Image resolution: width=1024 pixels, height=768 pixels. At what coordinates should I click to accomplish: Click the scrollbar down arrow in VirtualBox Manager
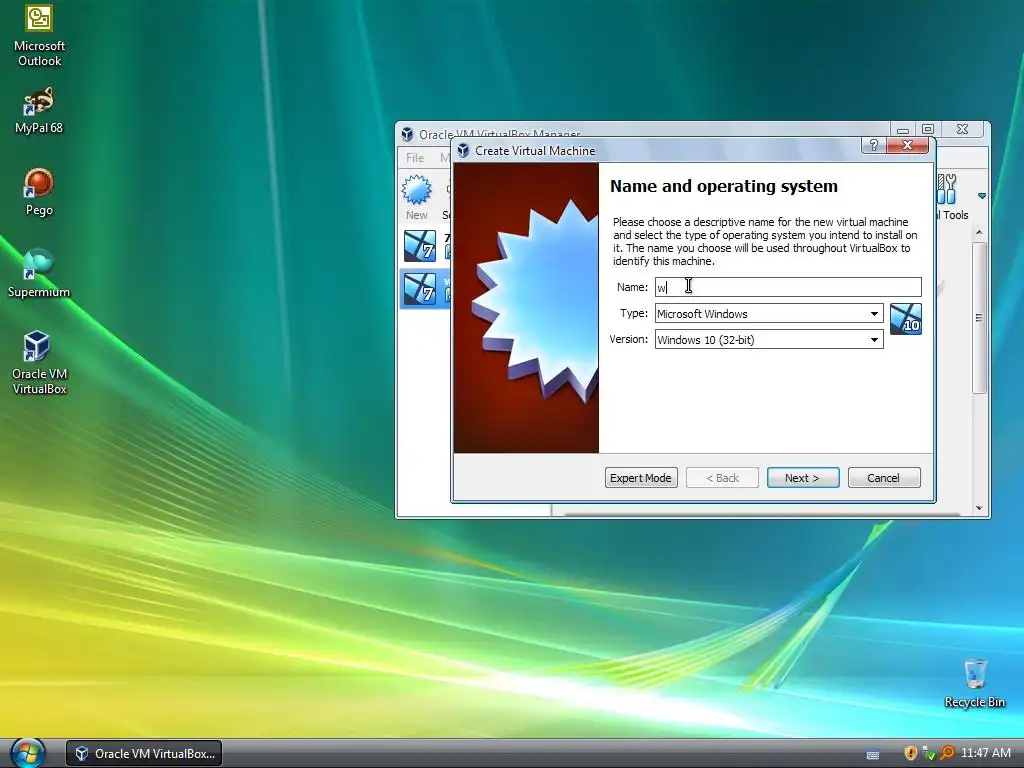point(978,508)
